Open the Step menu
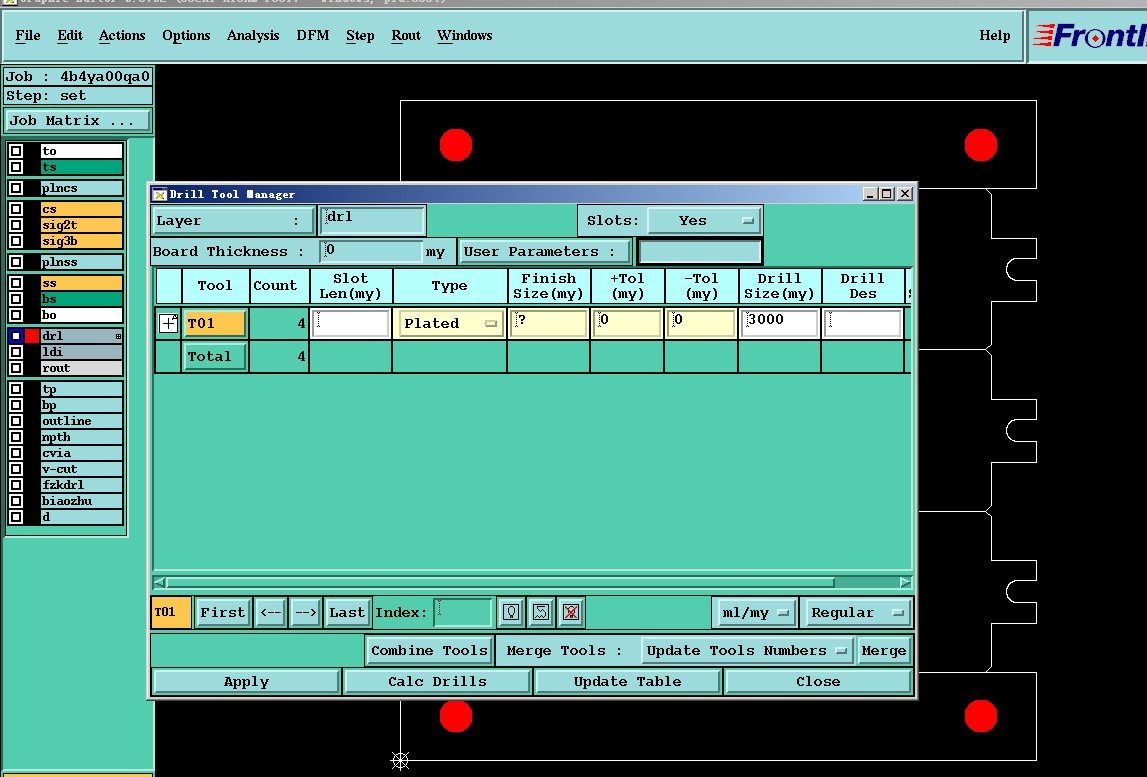Screen dimensions: 1147x777 click(360, 35)
